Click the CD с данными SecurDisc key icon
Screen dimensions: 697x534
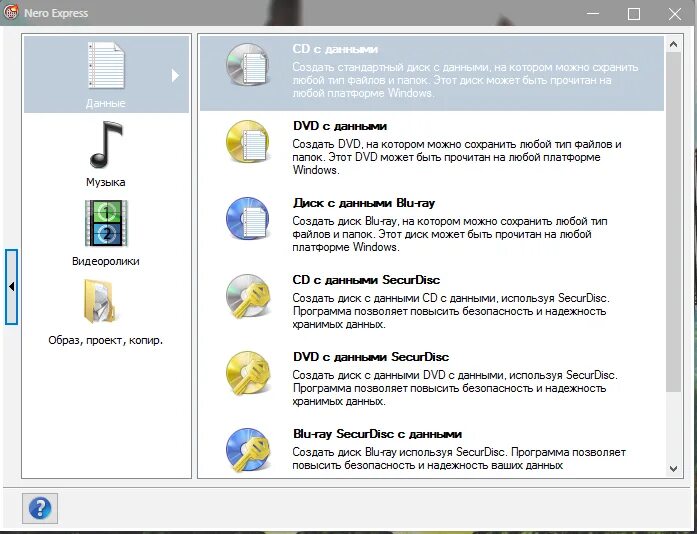coord(248,296)
